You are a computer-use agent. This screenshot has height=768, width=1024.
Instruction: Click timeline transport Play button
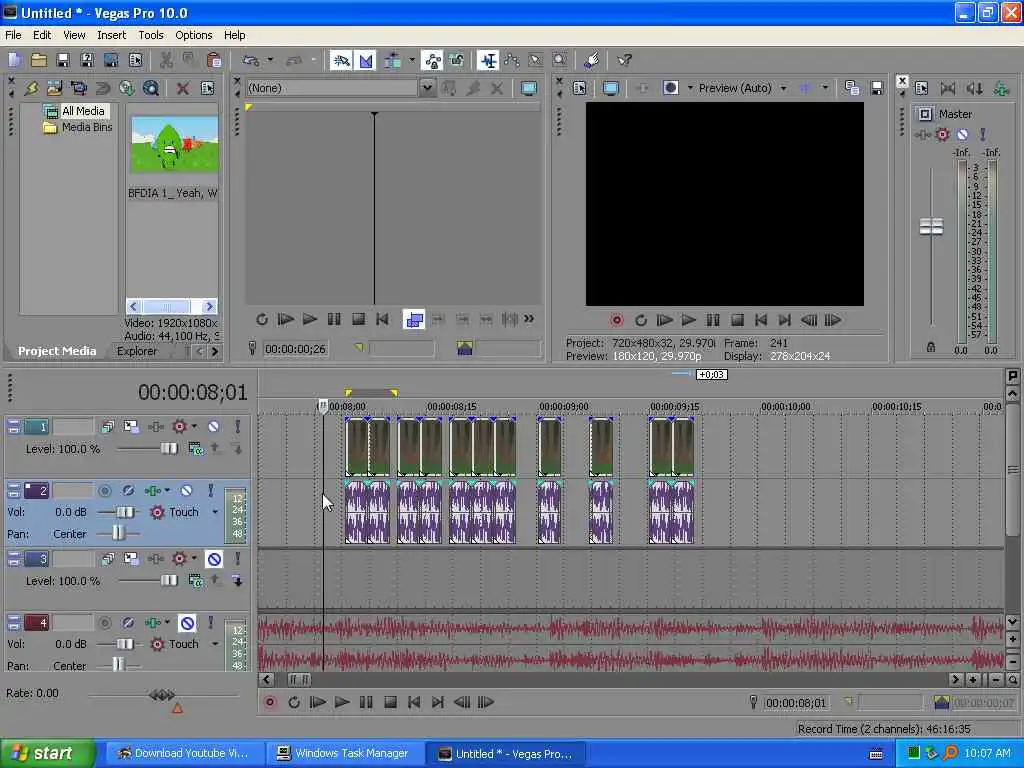(x=342, y=703)
